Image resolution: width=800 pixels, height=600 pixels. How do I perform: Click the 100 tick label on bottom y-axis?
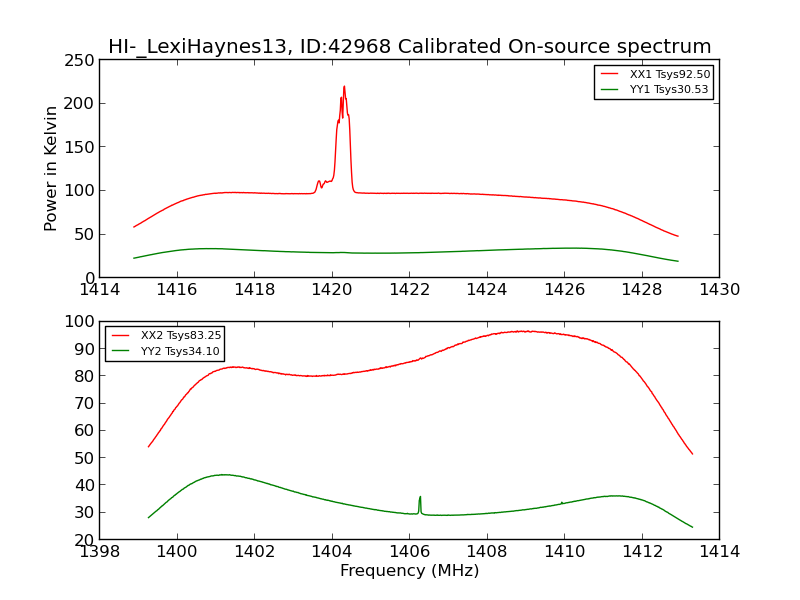click(x=78, y=322)
